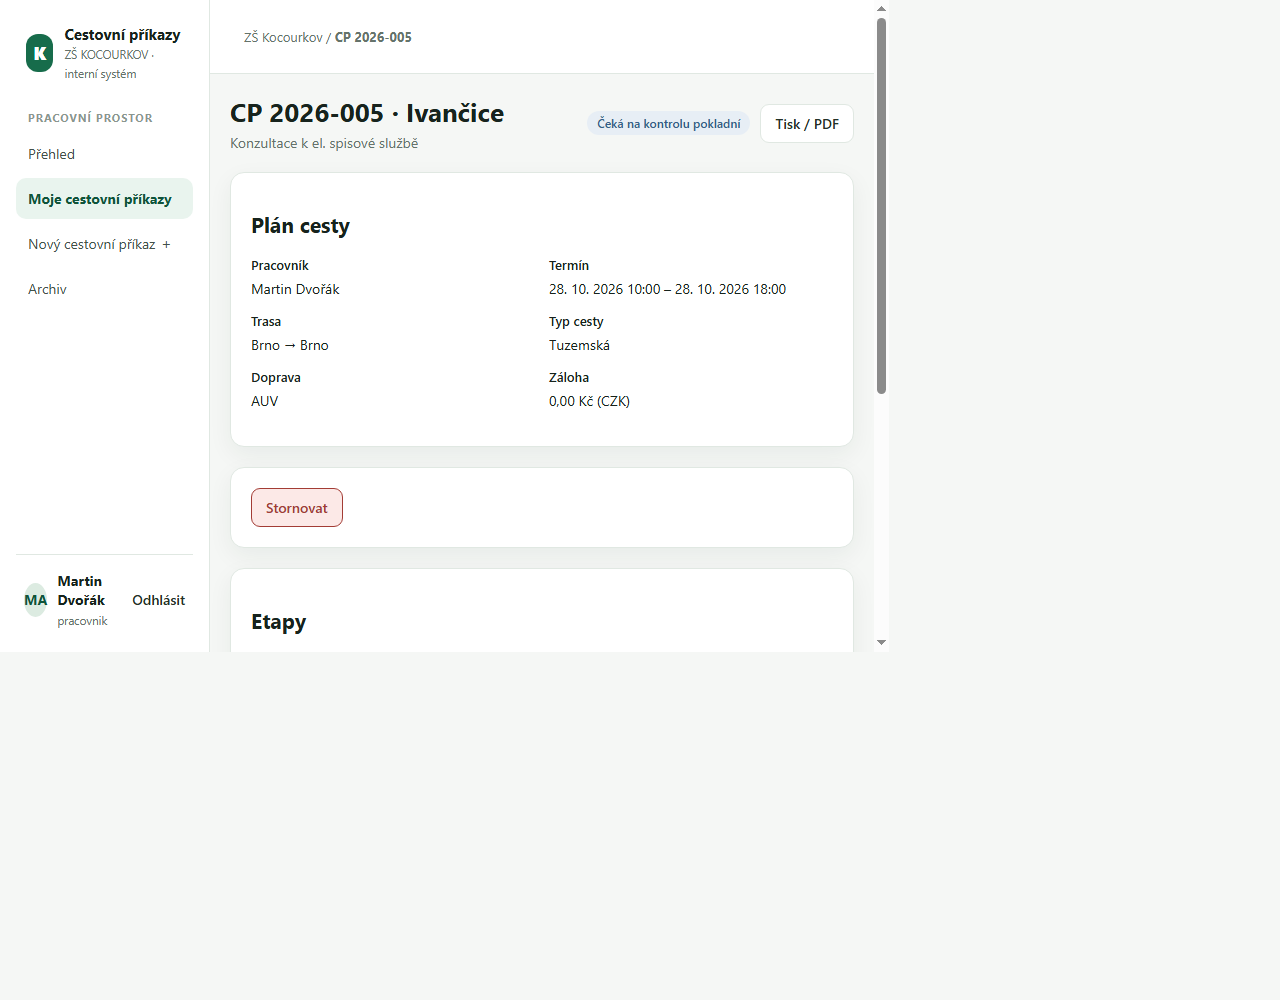Click the scrollbar up arrow

[x=881, y=8]
